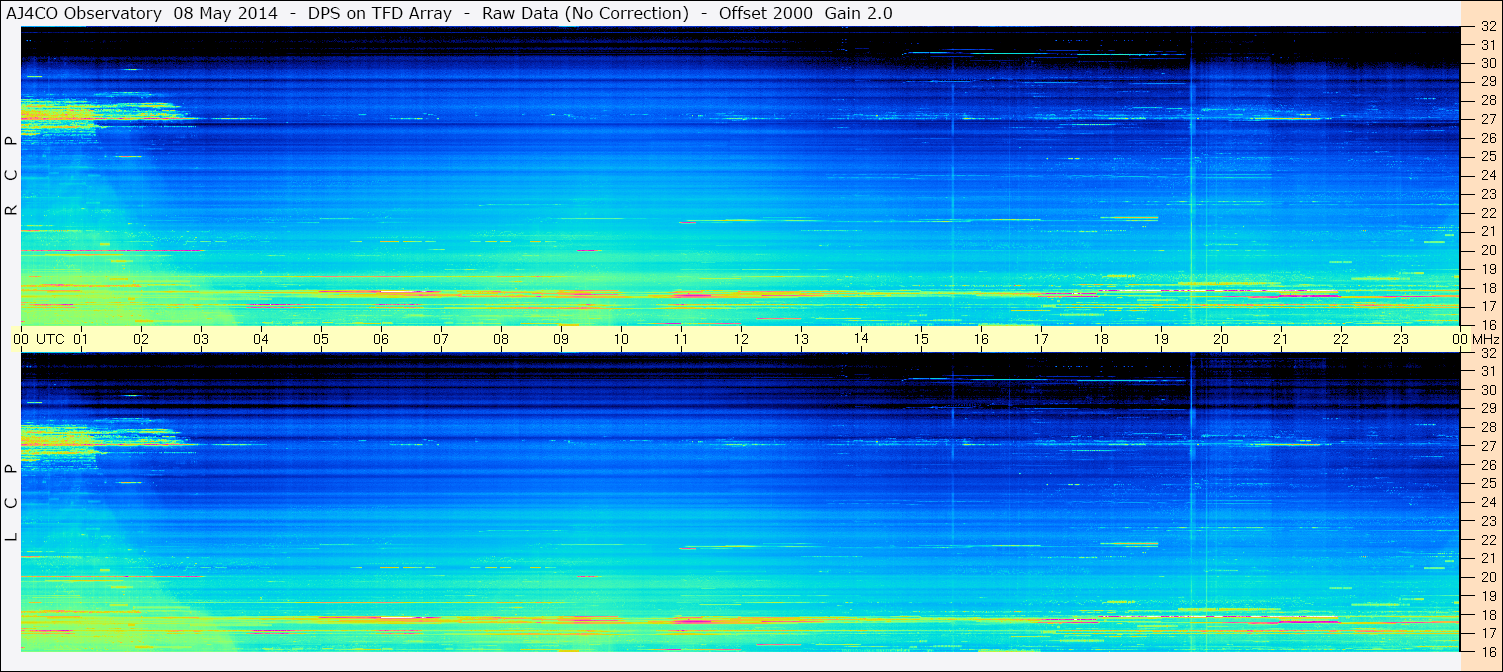1503x672 pixels.
Task: Click the 27 MHz label in the upper RCP scale
Action: (1487, 119)
